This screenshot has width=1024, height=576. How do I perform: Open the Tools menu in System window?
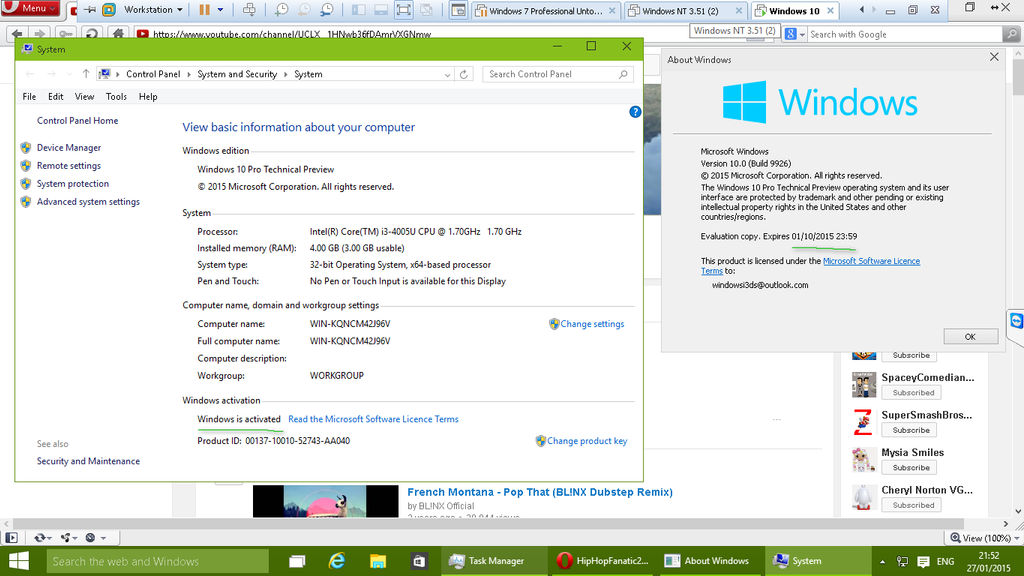115,96
